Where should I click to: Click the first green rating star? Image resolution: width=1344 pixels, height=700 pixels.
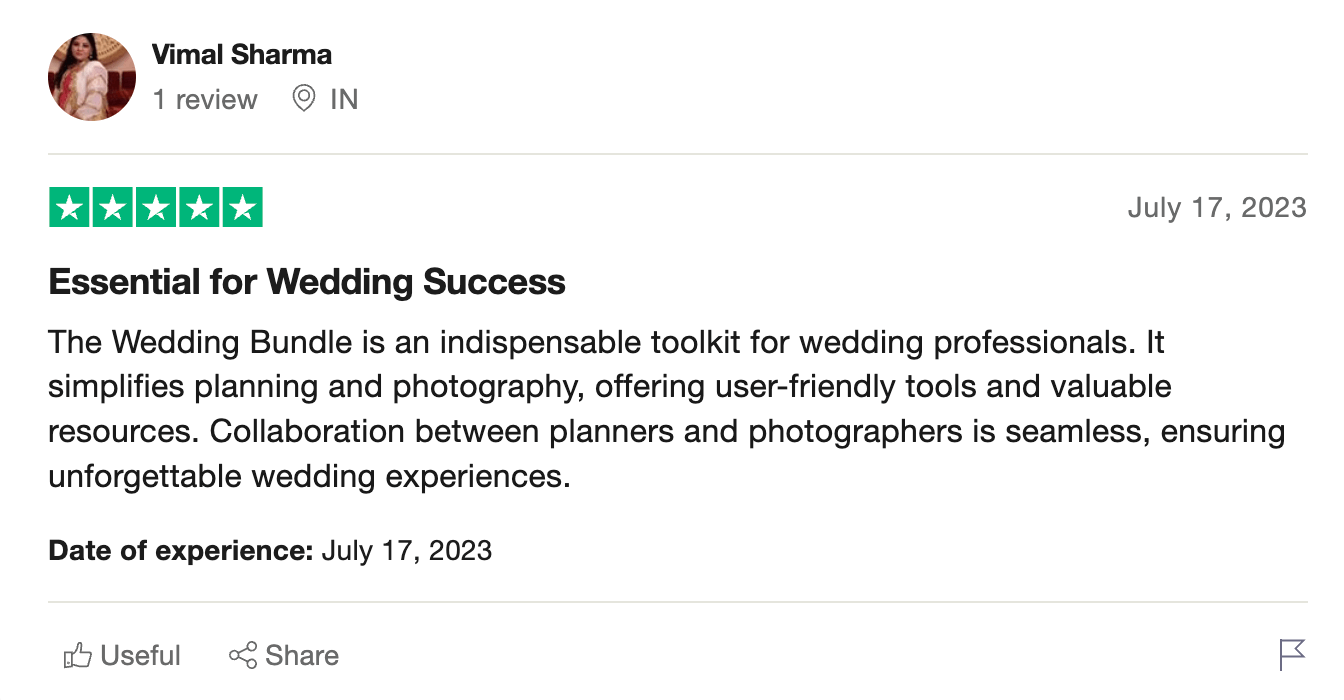(69, 208)
